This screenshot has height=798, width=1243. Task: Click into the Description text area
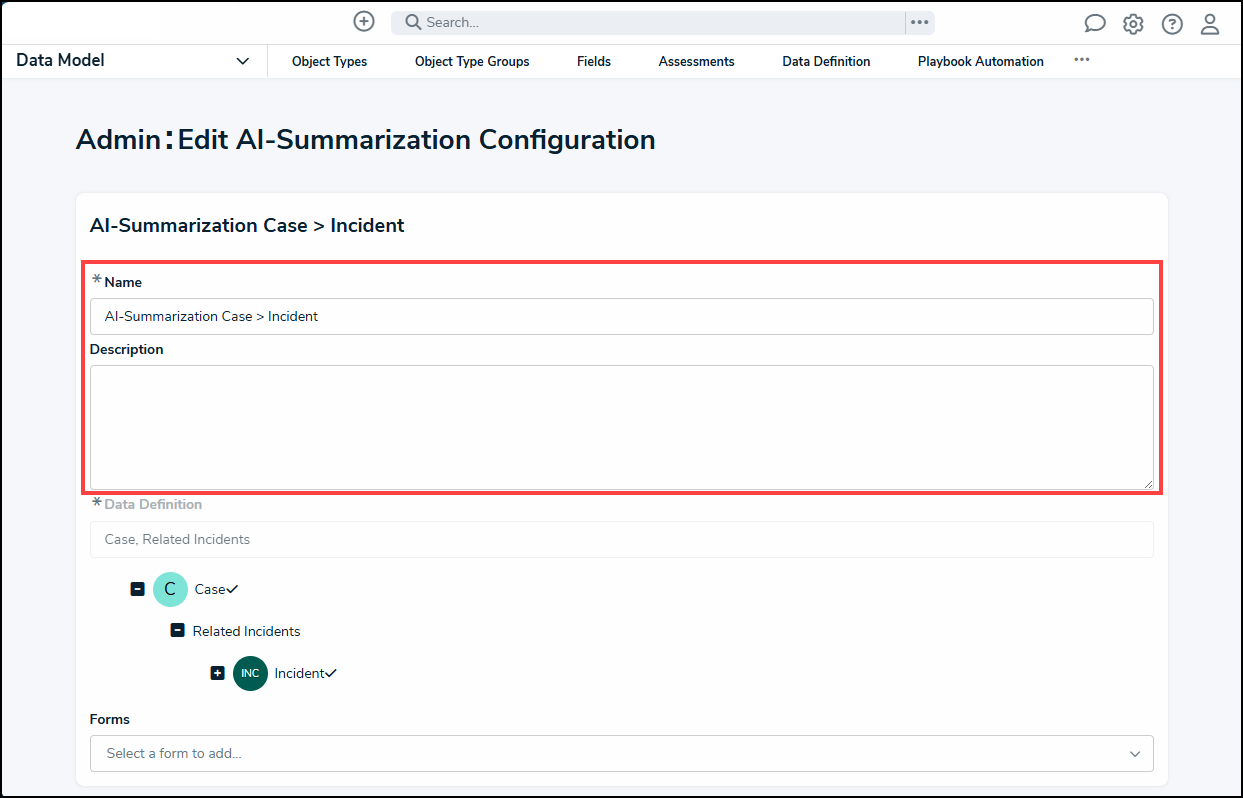point(622,427)
